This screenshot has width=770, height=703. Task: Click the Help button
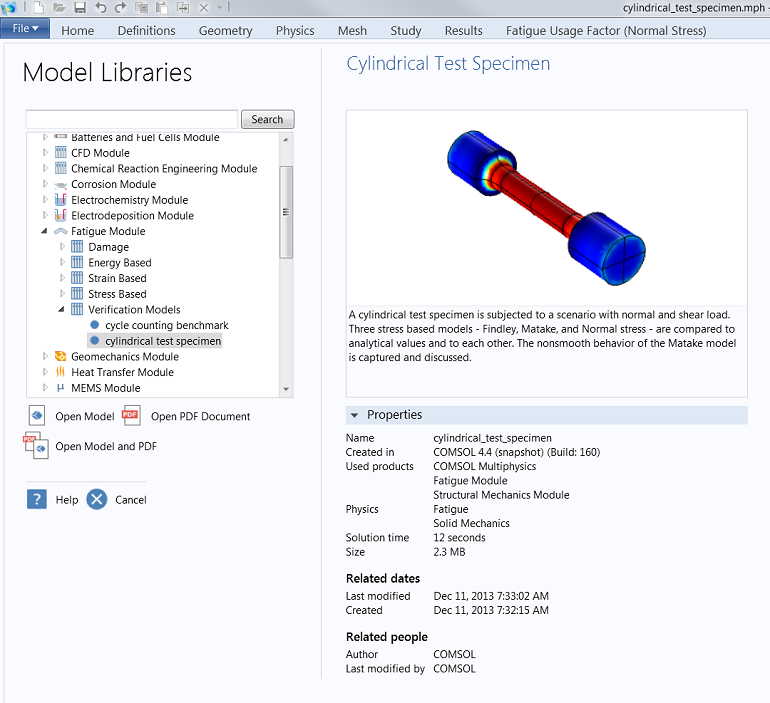53,500
